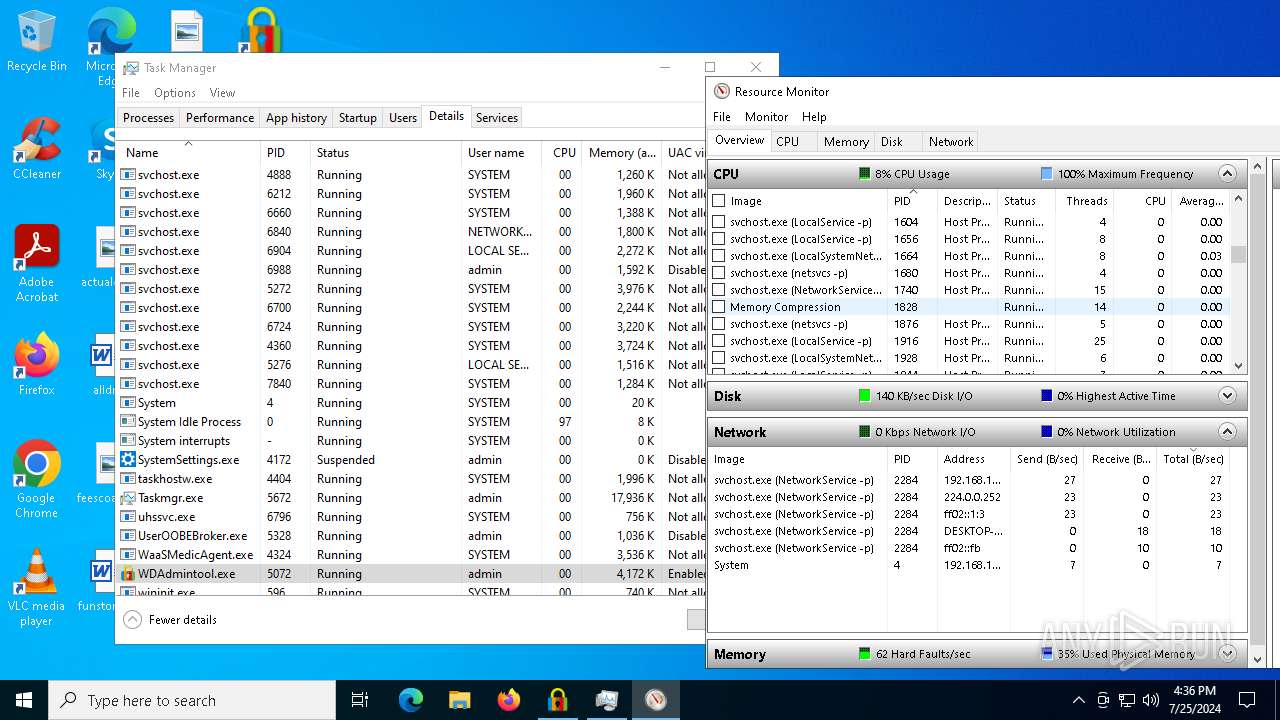This screenshot has height=720, width=1280.
Task: Open the VLC media player desktop icon
Action: tap(37, 588)
